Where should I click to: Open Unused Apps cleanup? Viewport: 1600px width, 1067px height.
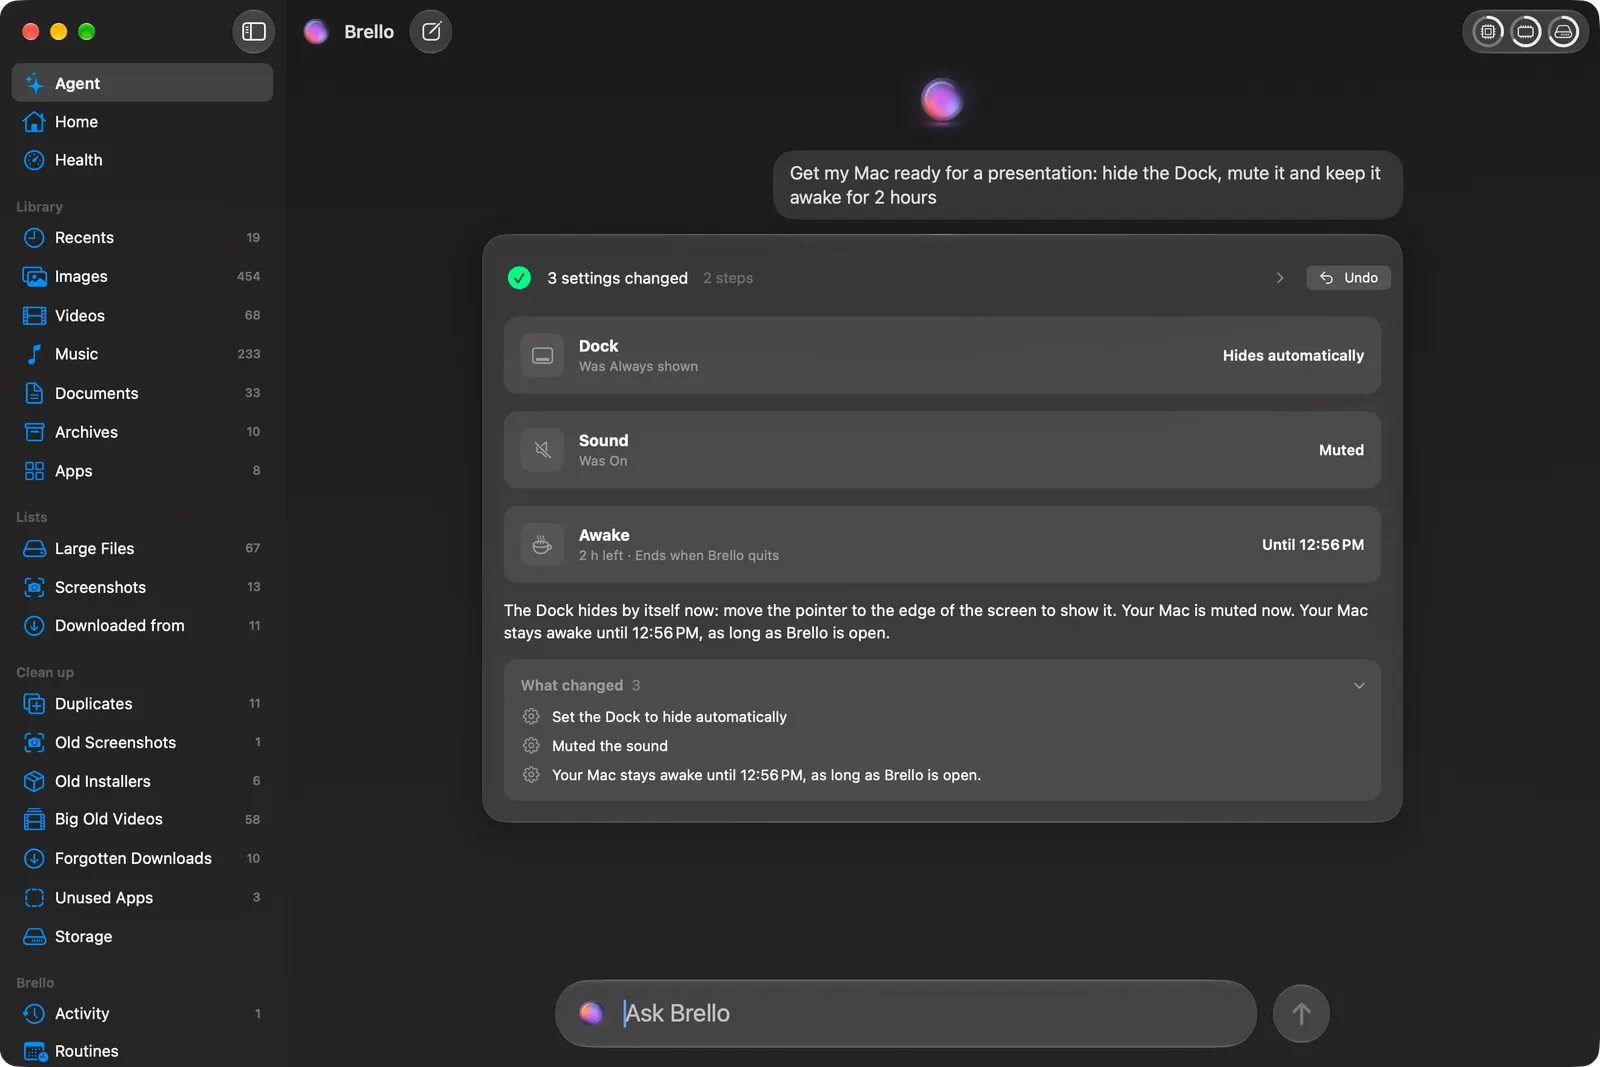142,898
